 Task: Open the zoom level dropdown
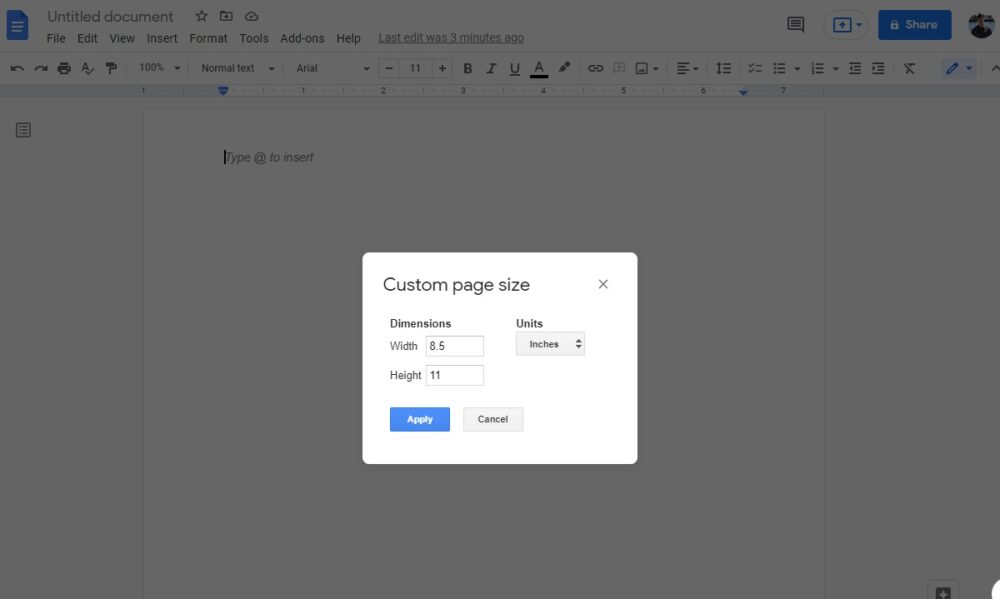tap(157, 68)
